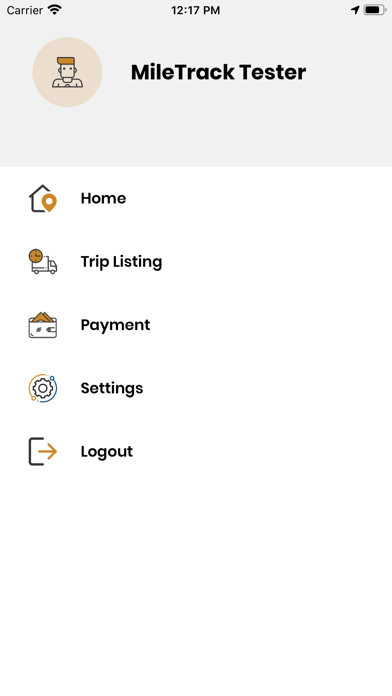Click the orange clock on truck icon
Screen dimensions: 392x696
tap(36, 256)
